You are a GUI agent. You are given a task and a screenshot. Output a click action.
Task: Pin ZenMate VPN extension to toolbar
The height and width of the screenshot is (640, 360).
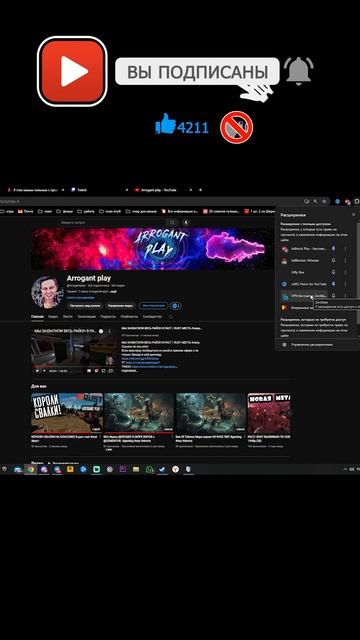coord(333,296)
